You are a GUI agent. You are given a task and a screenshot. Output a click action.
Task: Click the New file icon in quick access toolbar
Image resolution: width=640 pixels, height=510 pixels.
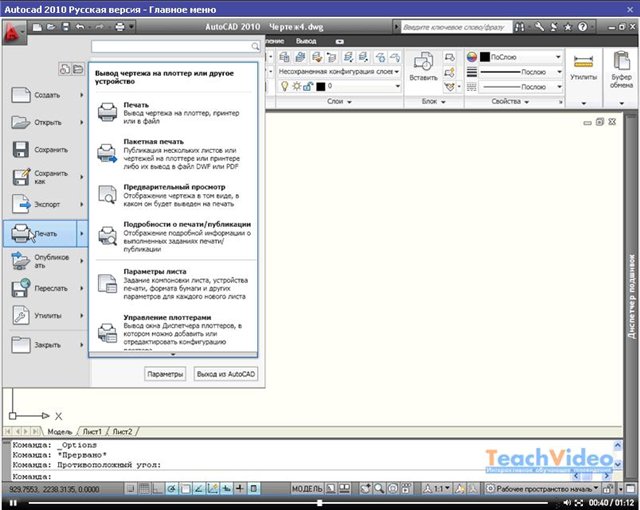pyautogui.click(x=37, y=27)
